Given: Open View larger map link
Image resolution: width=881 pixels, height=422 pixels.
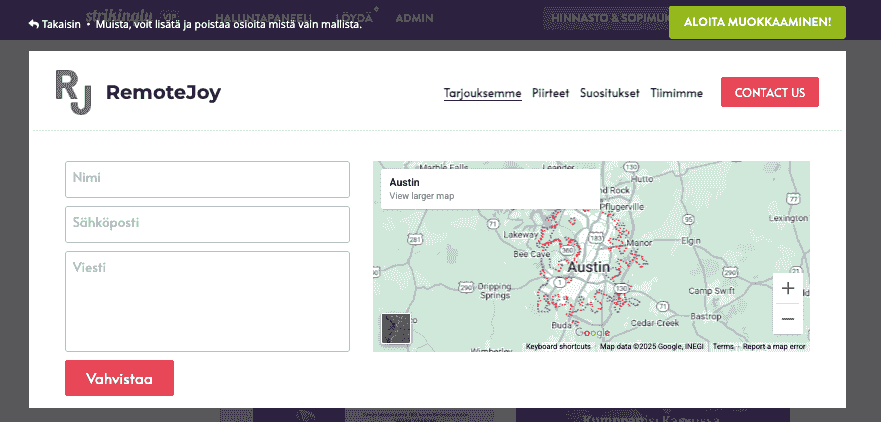Looking at the screenshot, I should pyautogui.click(x=421, y=196).
